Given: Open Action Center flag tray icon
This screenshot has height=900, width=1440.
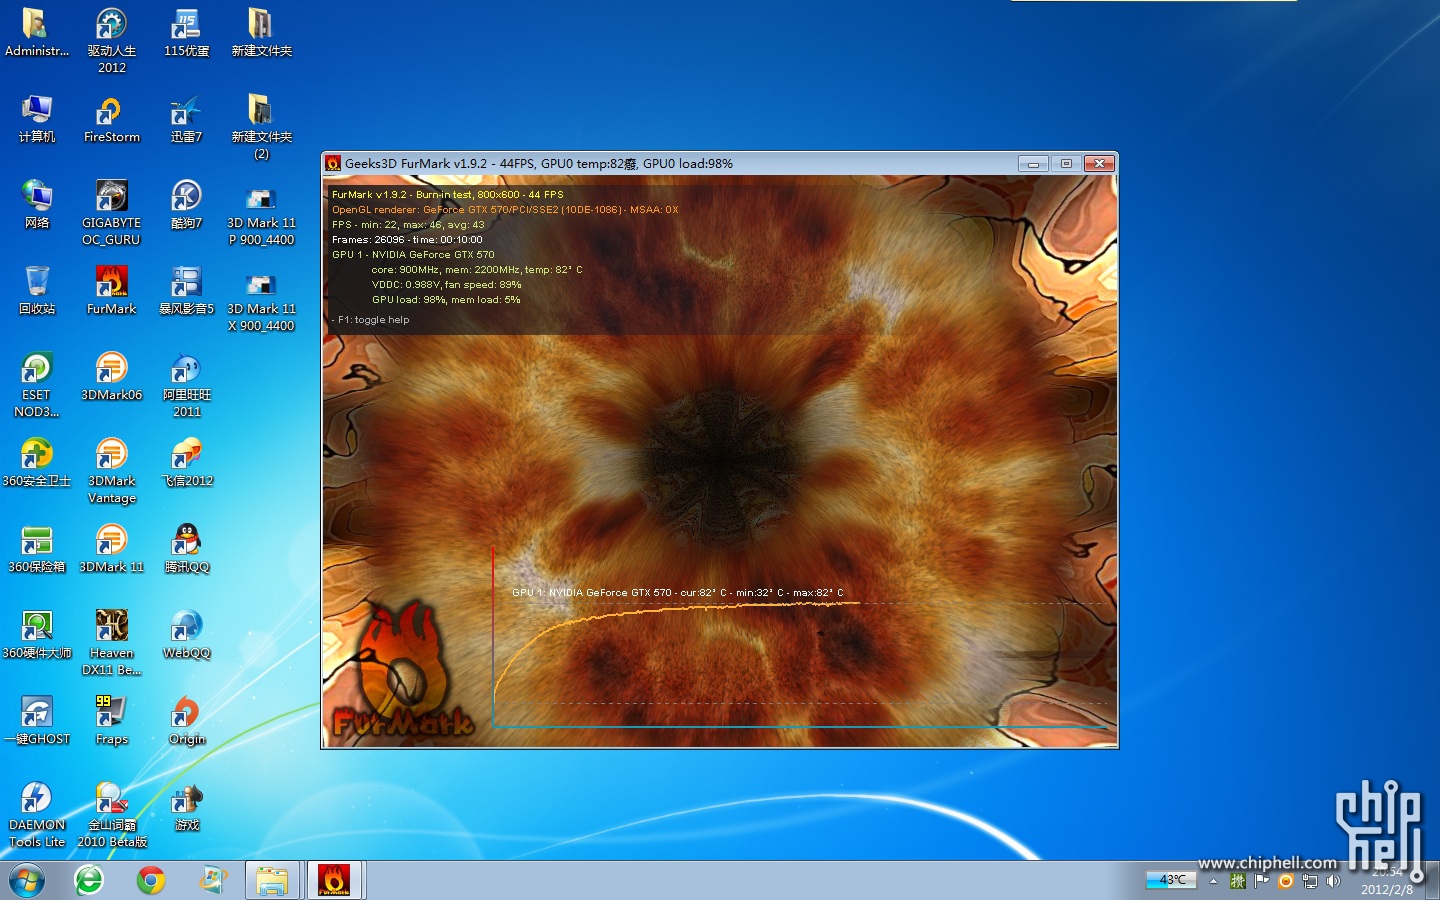Looking at the screenshot, I should pyautogui.click(x=1262, y=881).
